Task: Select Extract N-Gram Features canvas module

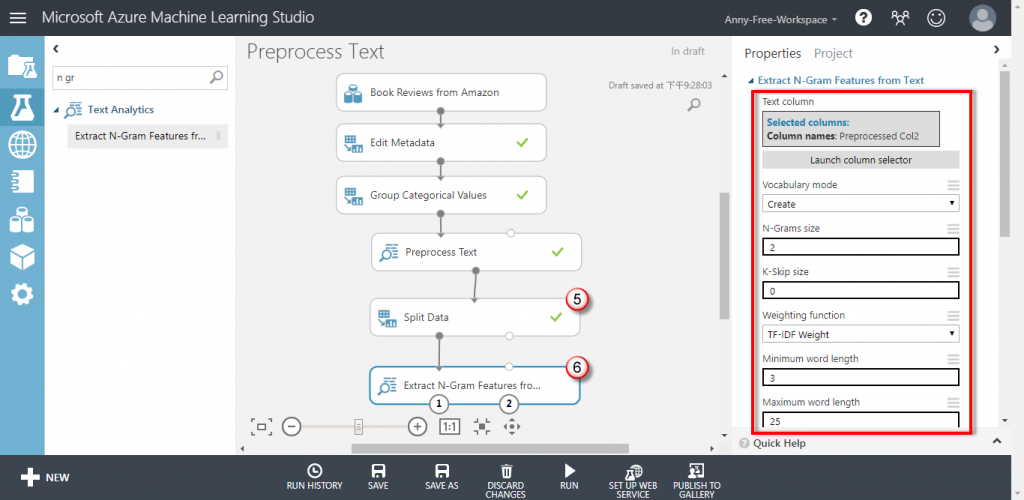Action: click(475, 385)
